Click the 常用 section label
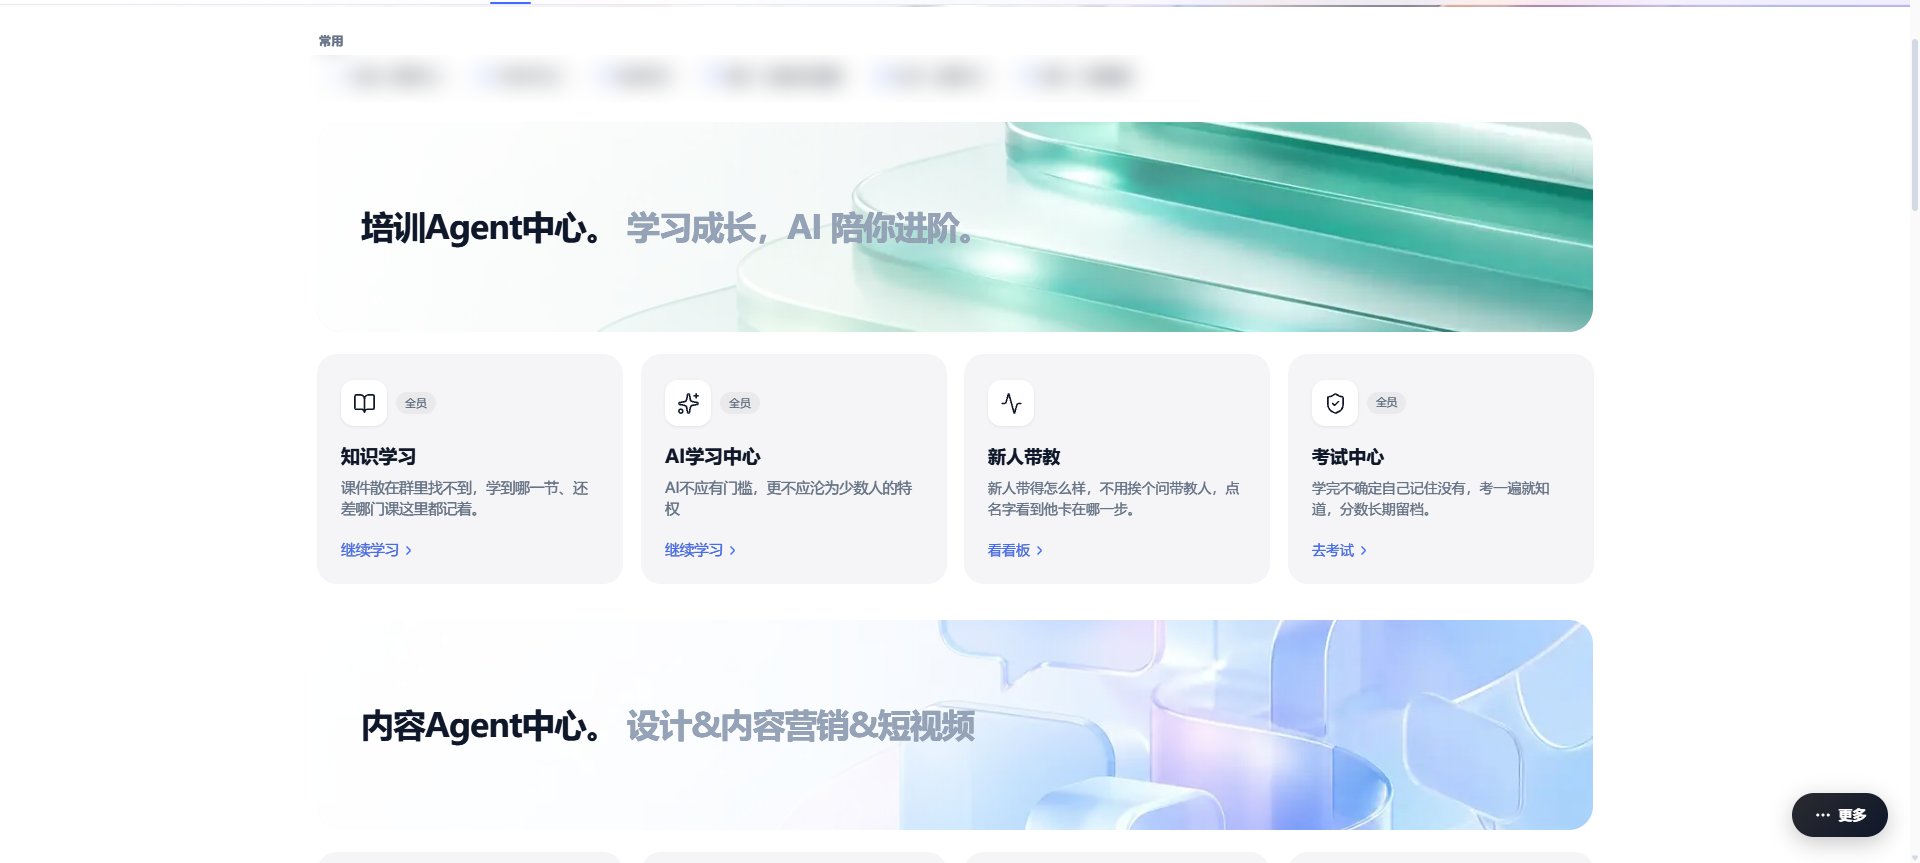 (331, 41)
